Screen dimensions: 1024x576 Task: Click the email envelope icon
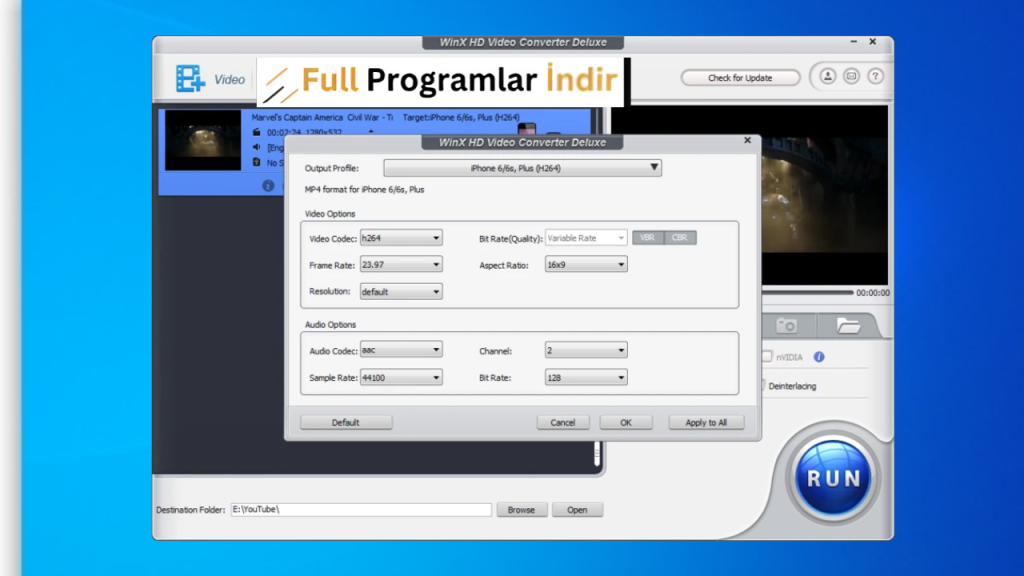pos(852,76)
